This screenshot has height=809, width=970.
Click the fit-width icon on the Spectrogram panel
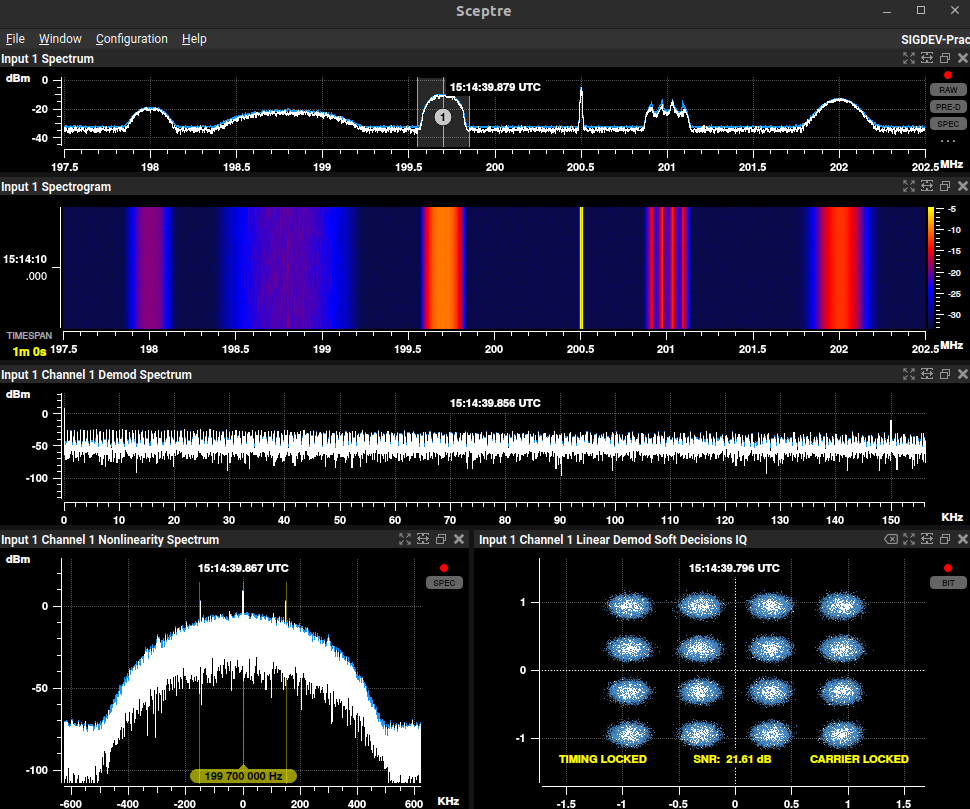(927, 187)
